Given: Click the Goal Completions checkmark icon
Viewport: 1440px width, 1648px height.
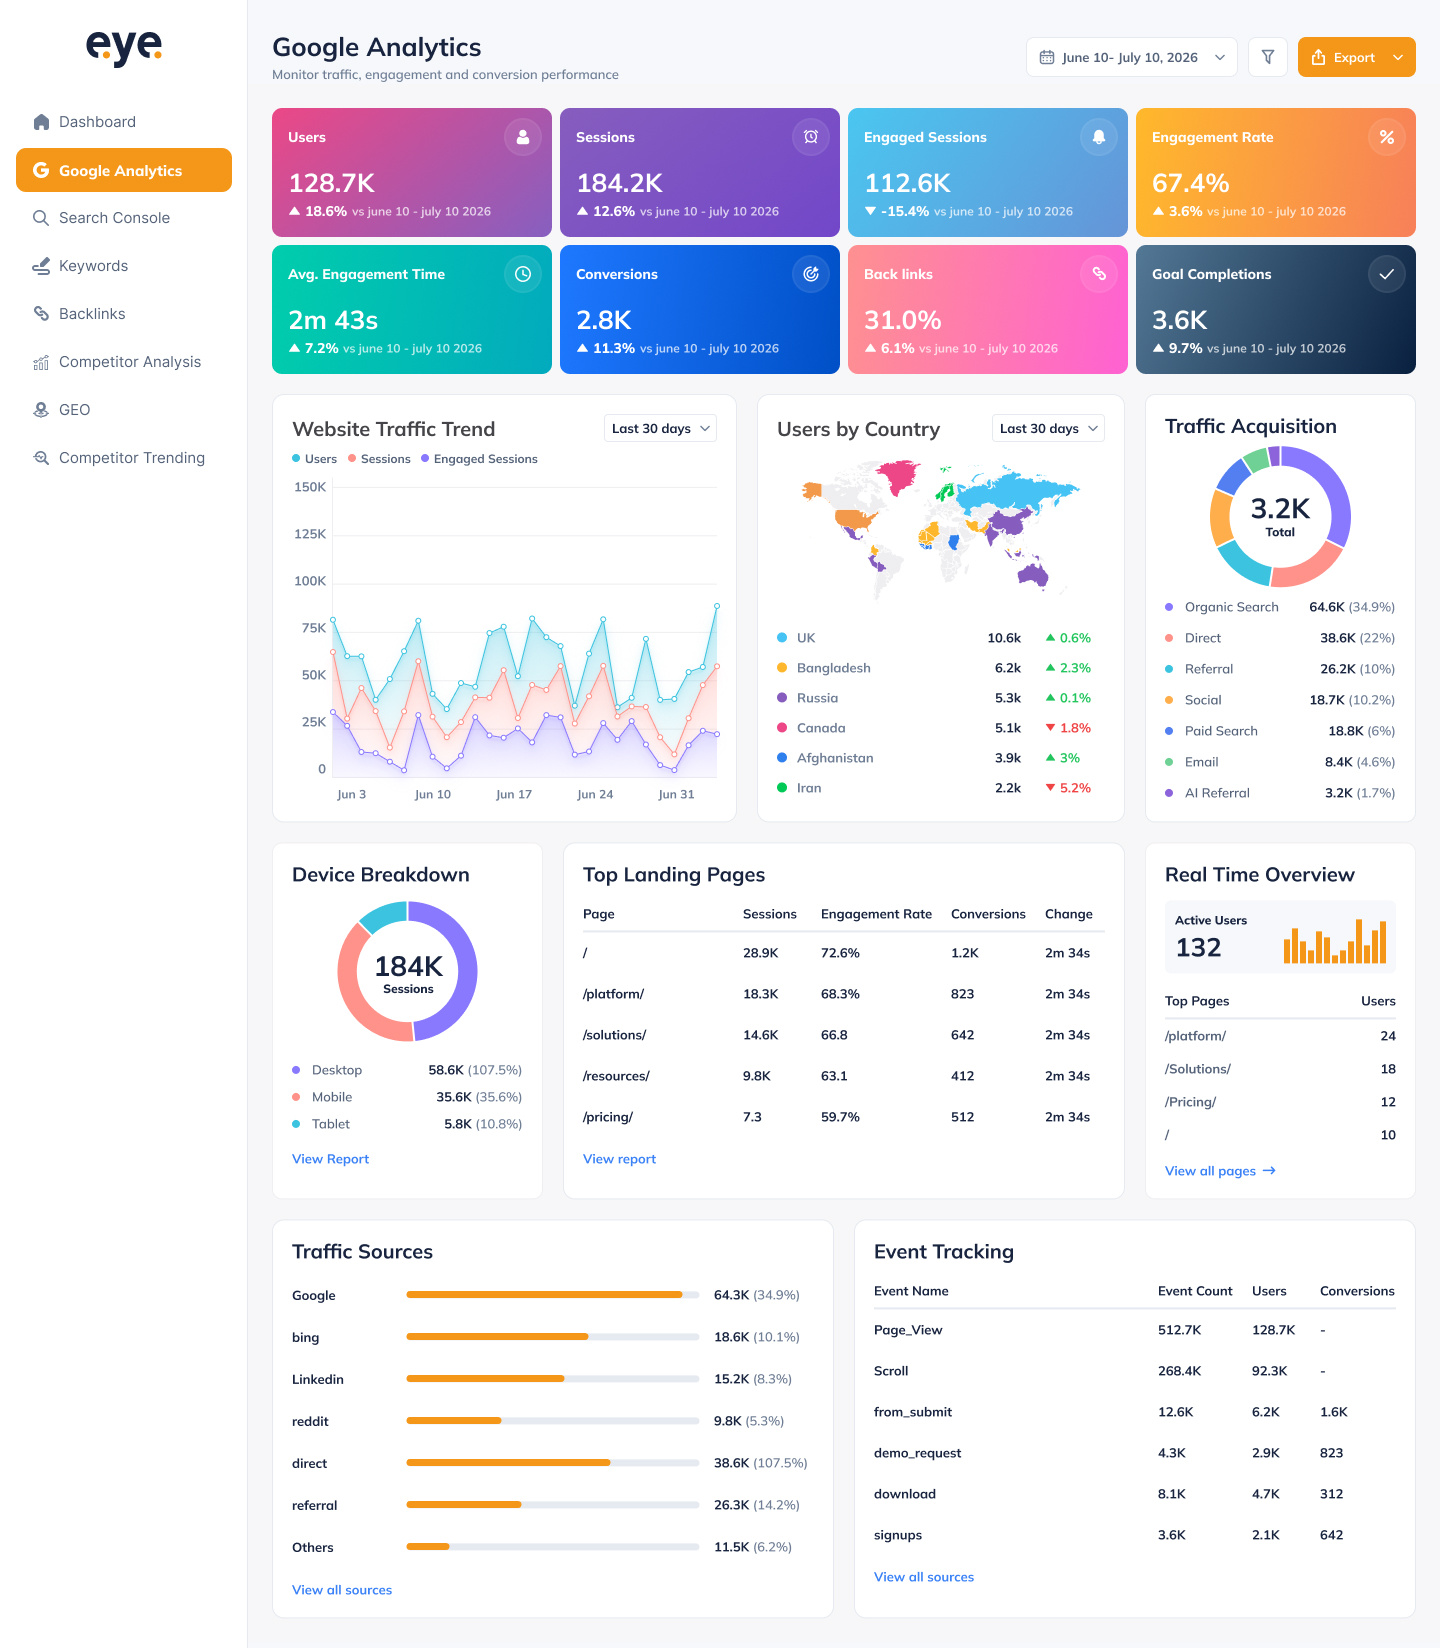Looking at the screenshot, I should [1387, 274].
